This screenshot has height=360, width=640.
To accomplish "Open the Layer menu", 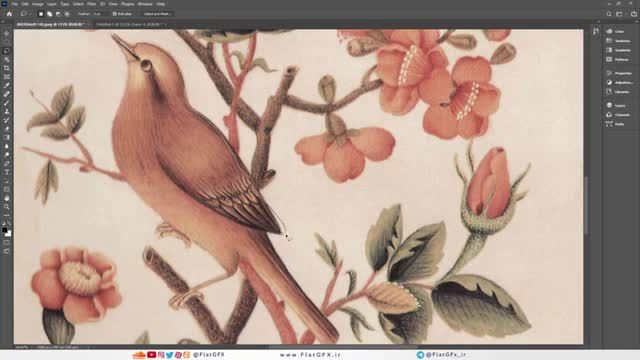I will (52, 4).
